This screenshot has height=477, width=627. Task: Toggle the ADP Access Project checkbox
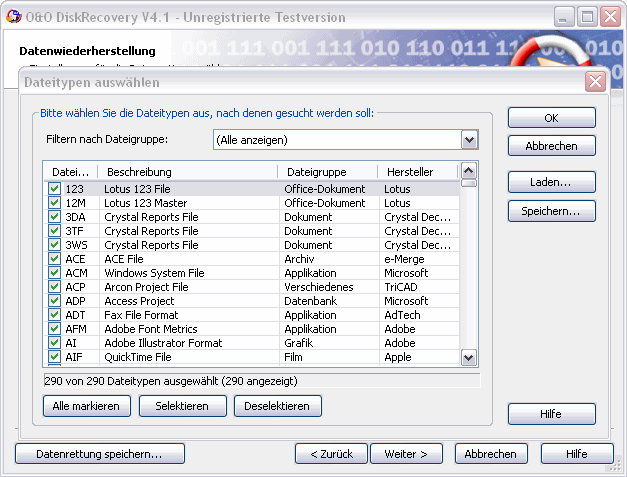coord(54,300)
